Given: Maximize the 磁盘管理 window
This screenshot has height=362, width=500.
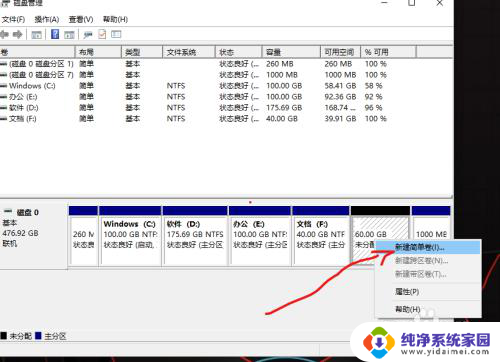Looking at the screenshot, I should coord(412,3).
